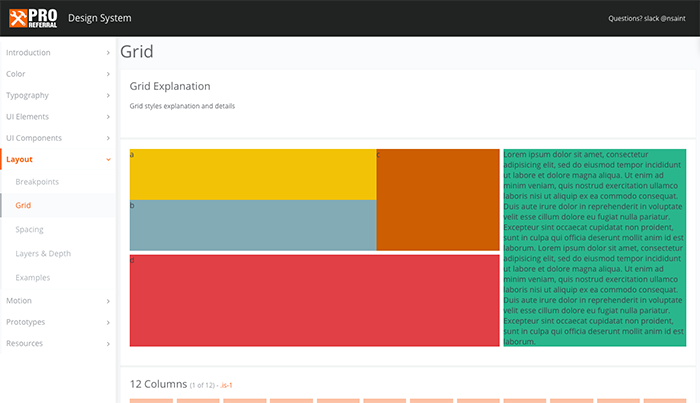Screen dimensions: 700x403
Task: Click the 12 Columns heading
Action: point(158,384)
